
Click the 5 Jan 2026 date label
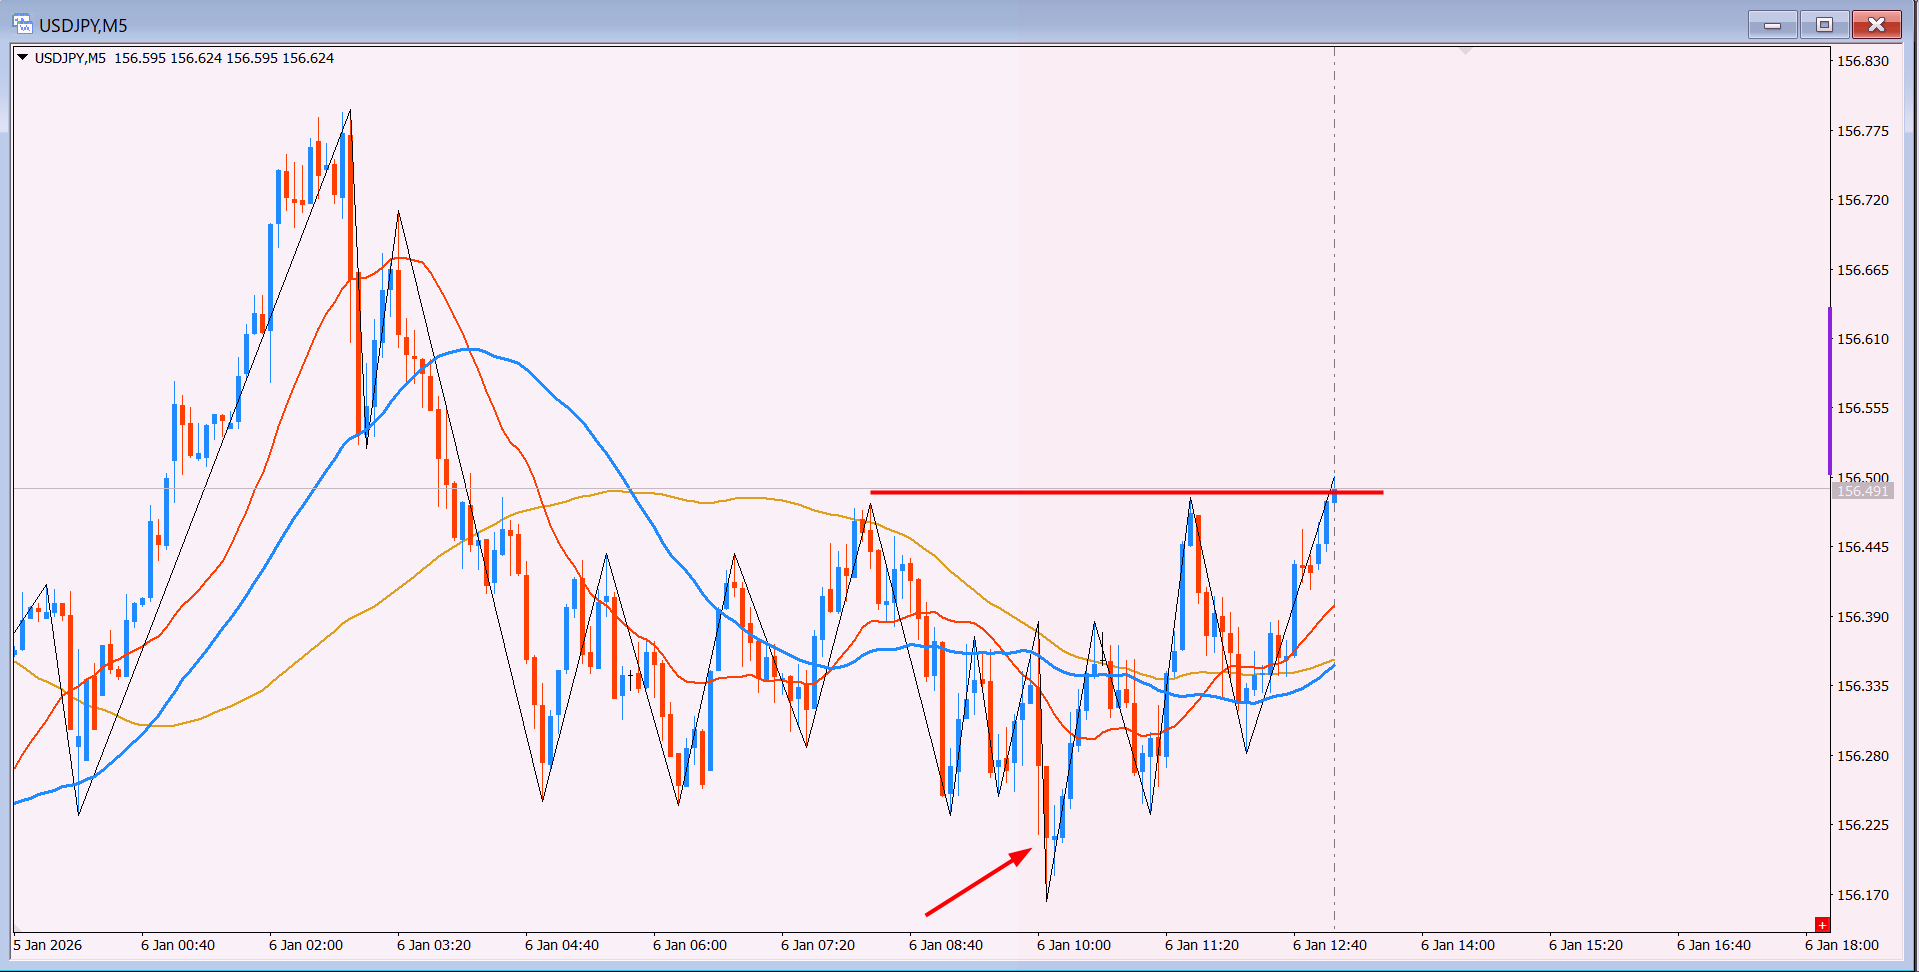click(48, 945)
